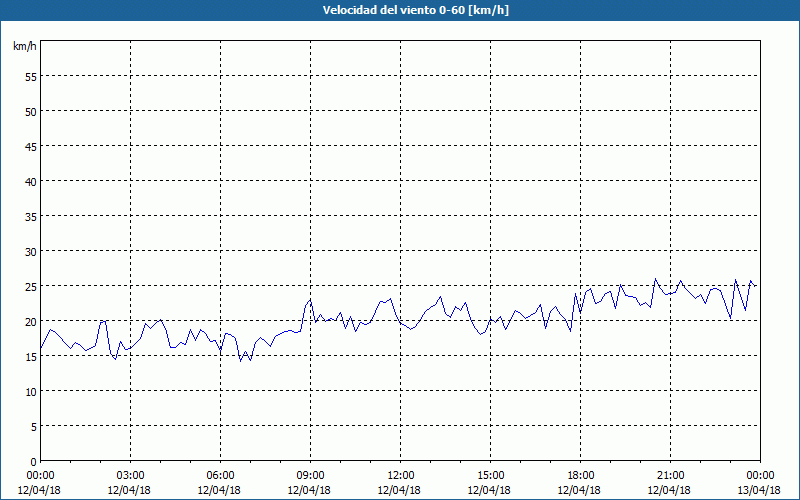Viewport: 800px width, 500px height.
Task: Click the 12/04/18 date under 21:00
Action: pos(669,490)
